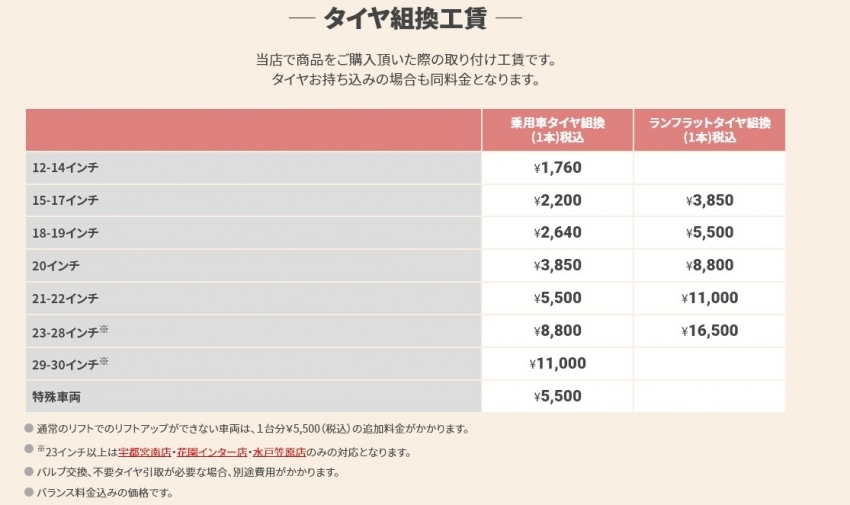Select the 12-14インチ row label
This screenshot has height=505, width=850.
tap(66, 167)
